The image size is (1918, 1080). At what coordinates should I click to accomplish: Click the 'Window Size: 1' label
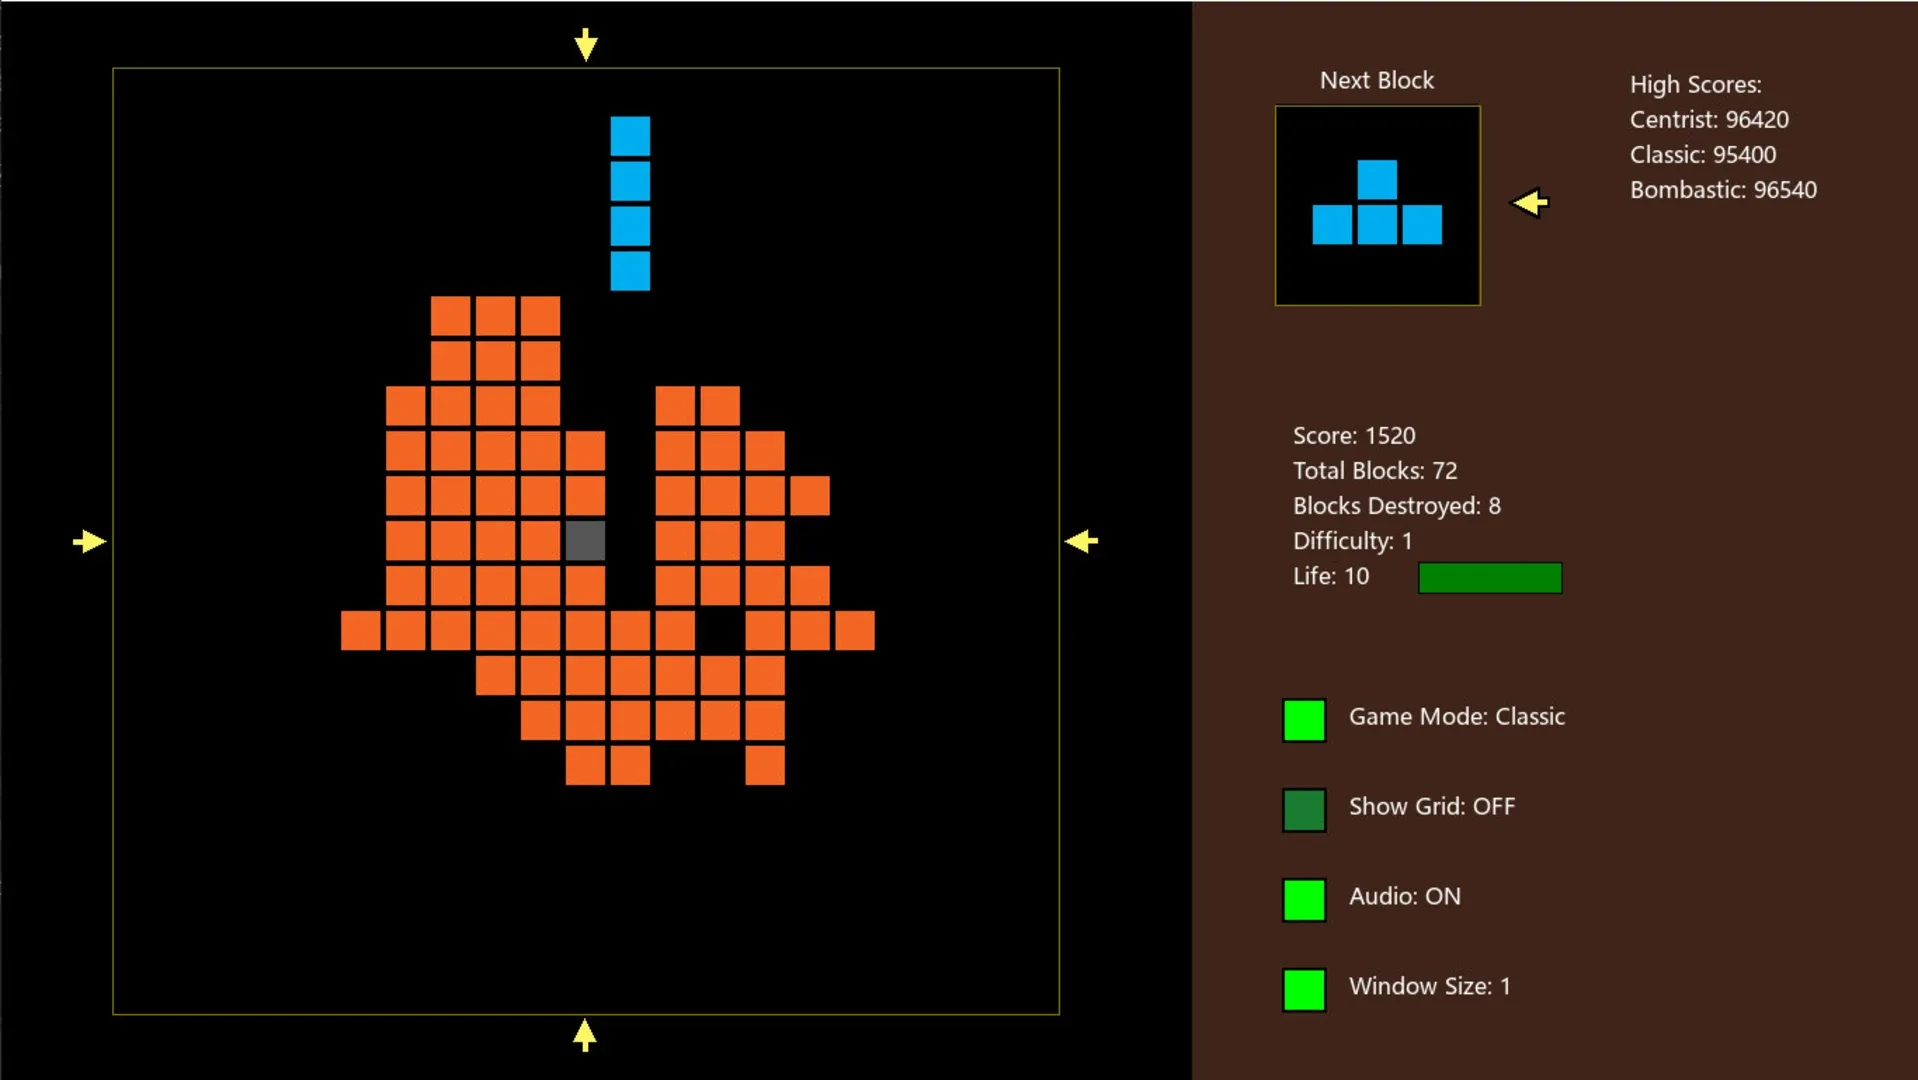pyautogui.click(x=1429, y=987)
